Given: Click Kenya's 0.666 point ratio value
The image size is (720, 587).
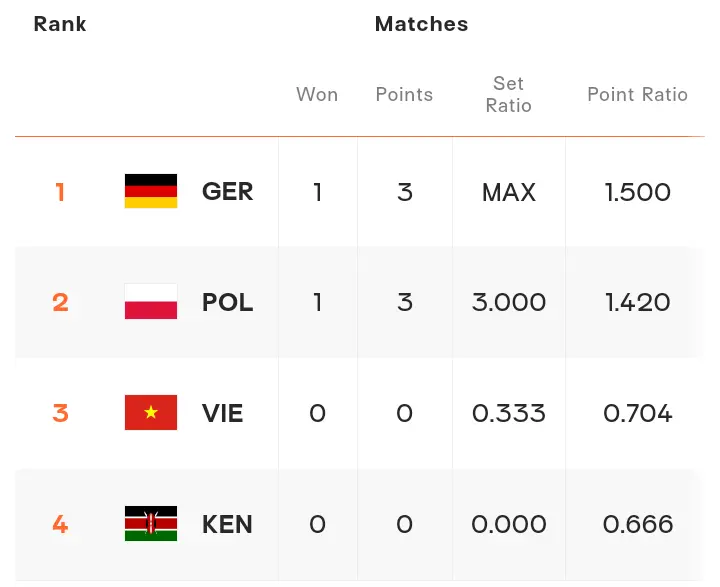Looking at the screenshot, I should (x=637, y=524).
